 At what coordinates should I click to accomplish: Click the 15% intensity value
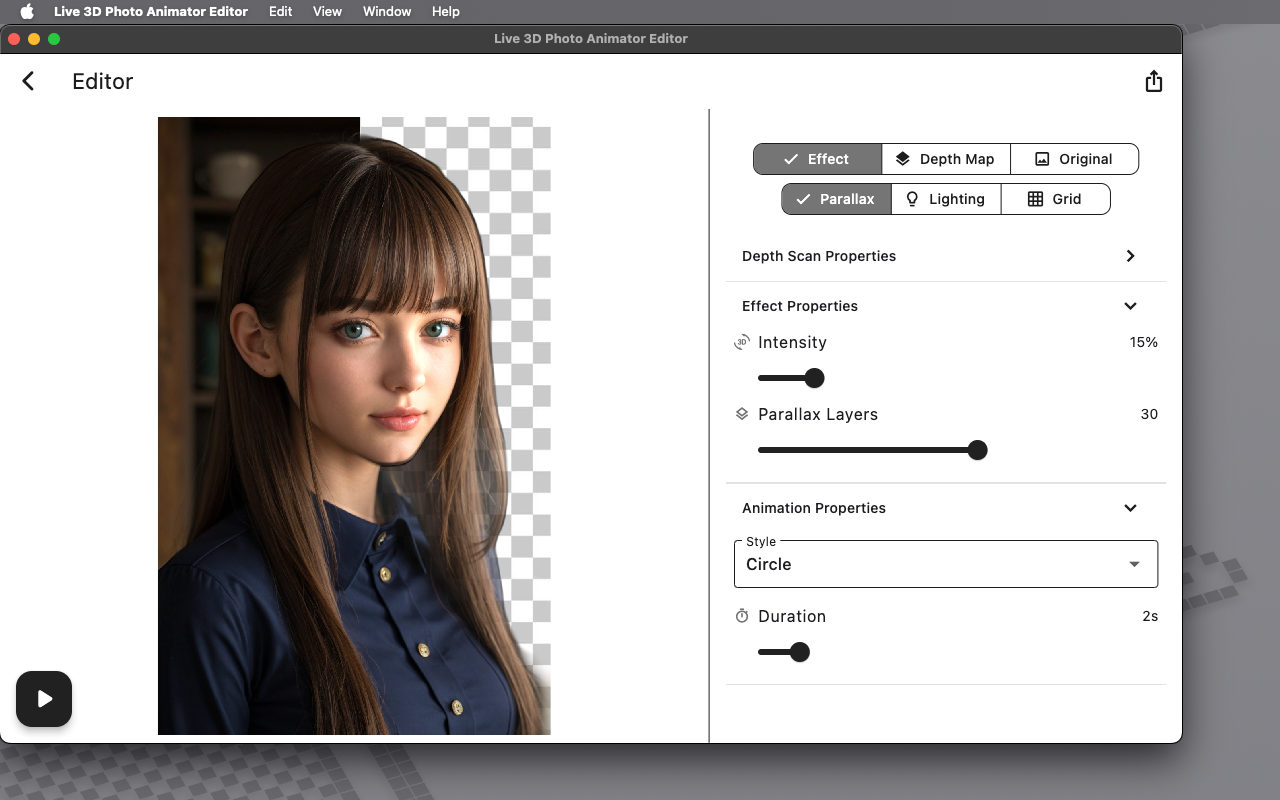pyautogui.click(x=1143, y=342)
